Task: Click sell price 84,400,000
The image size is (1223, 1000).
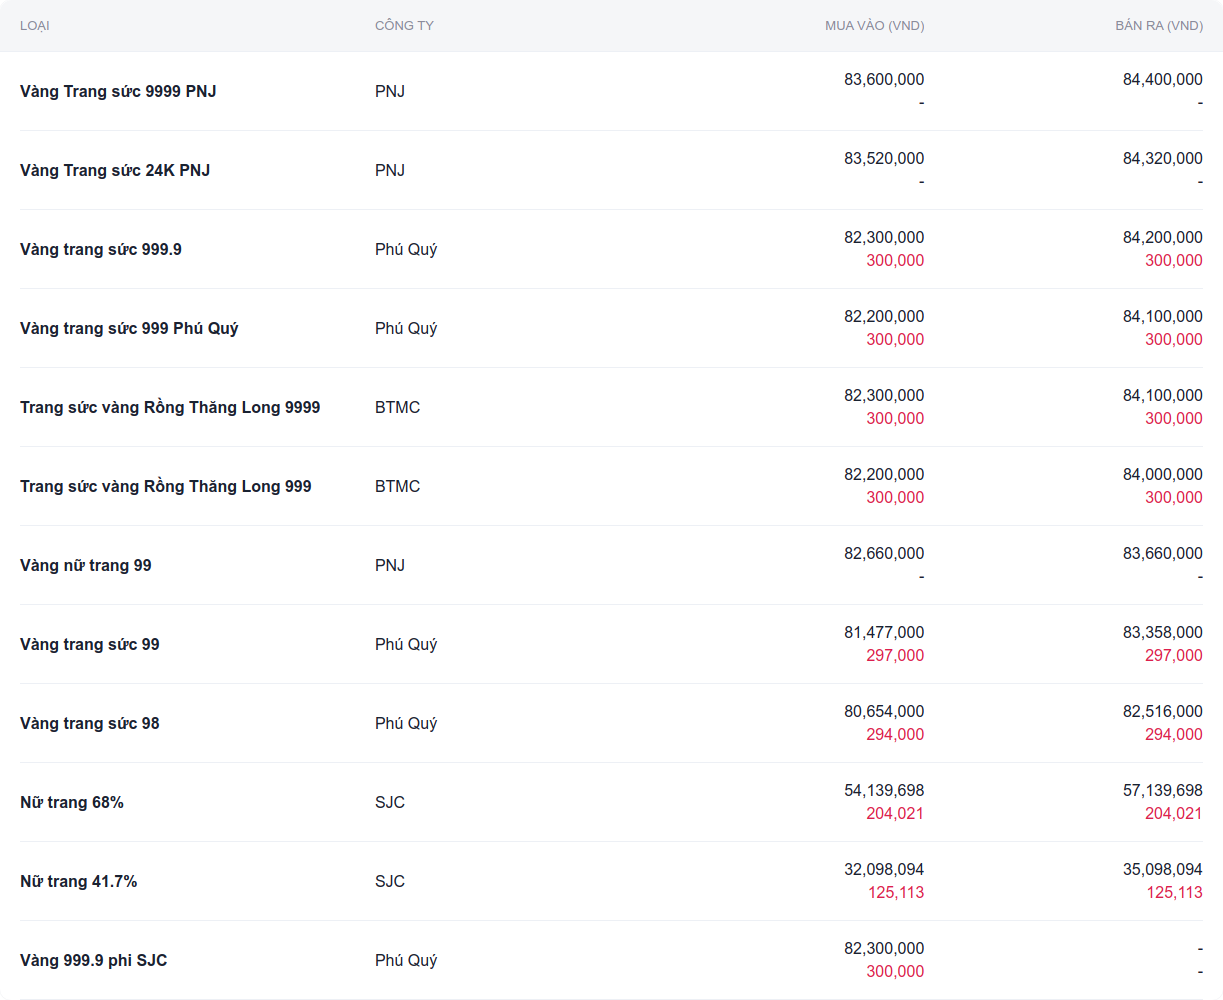Action: click(1163, 79)
